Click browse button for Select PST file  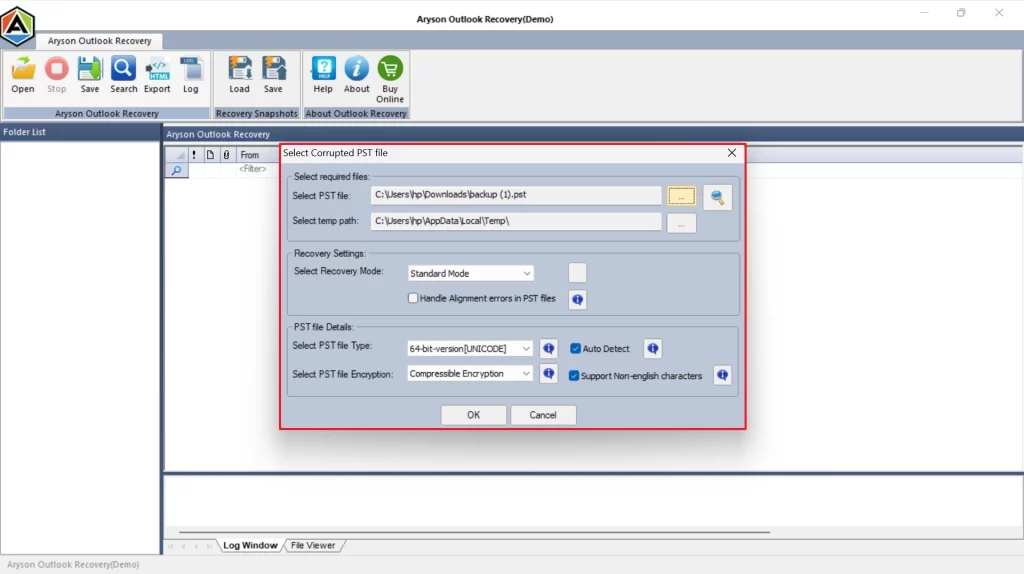click(681, 197)
